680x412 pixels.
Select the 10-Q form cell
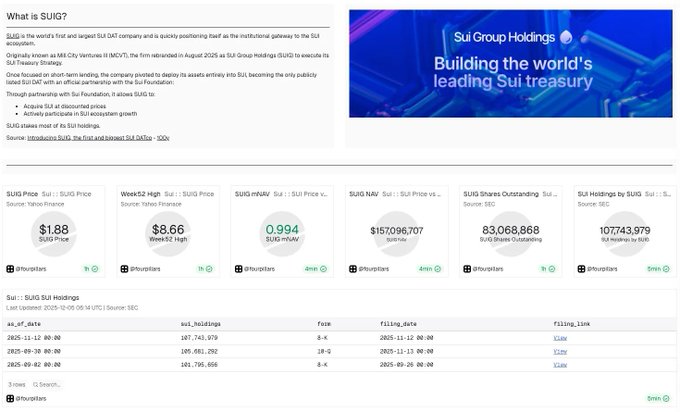pyautogui.click(x=324, y=351)
